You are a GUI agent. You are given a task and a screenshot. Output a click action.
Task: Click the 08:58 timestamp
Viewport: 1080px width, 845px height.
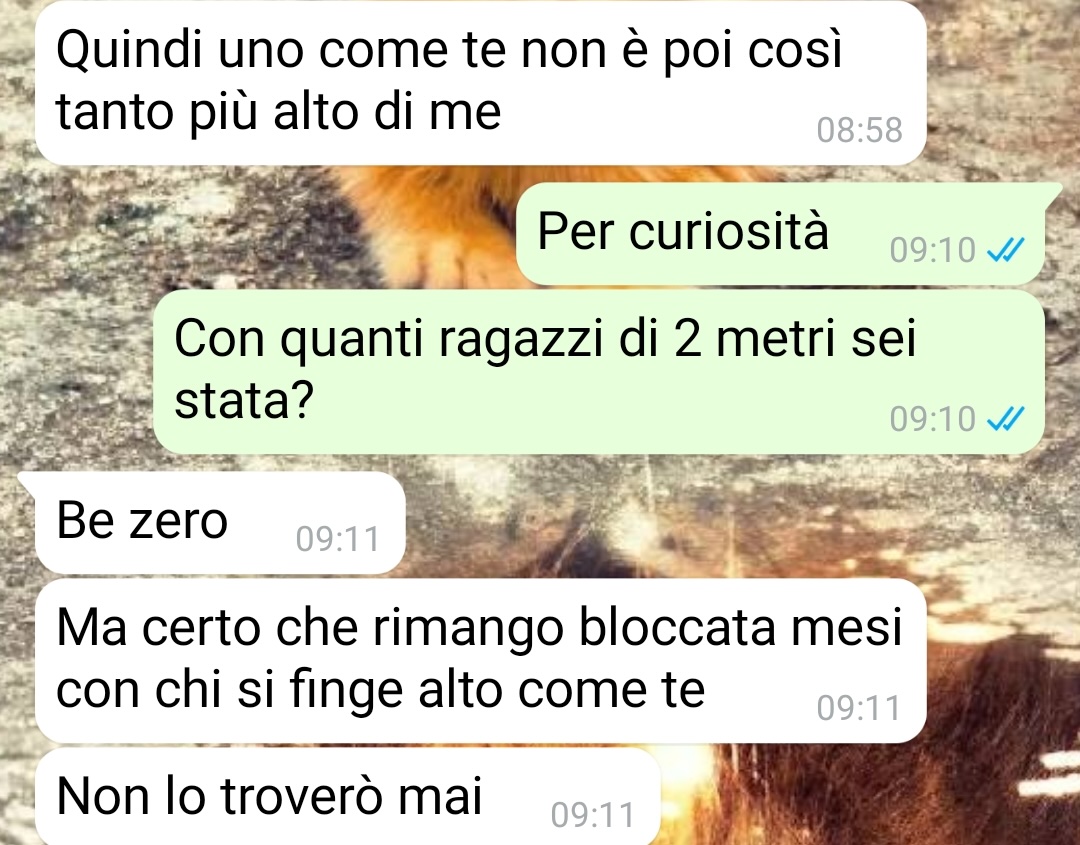(x=859, y=130)
